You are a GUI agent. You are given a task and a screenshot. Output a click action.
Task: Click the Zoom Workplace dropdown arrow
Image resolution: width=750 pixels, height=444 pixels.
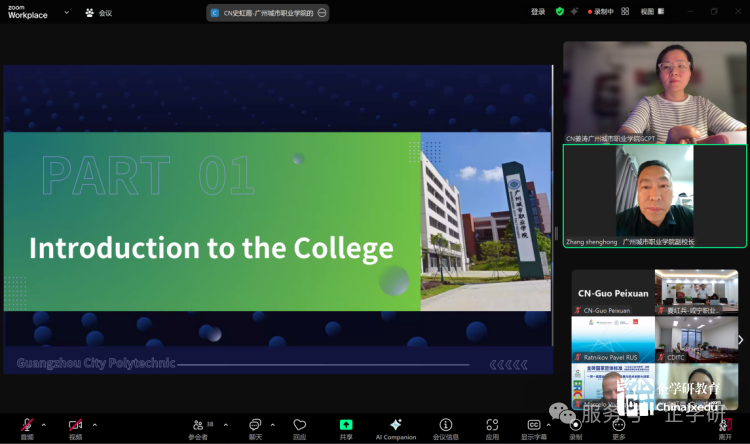(66, 13)
